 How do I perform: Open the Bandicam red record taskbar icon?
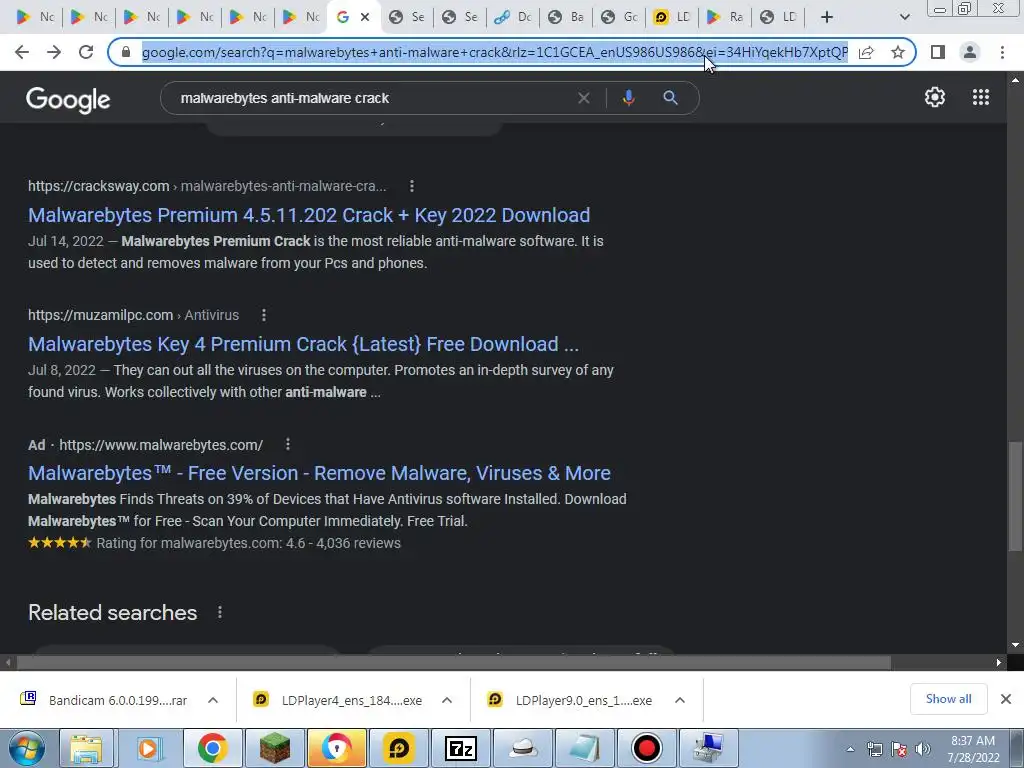(x=647, y=748)
